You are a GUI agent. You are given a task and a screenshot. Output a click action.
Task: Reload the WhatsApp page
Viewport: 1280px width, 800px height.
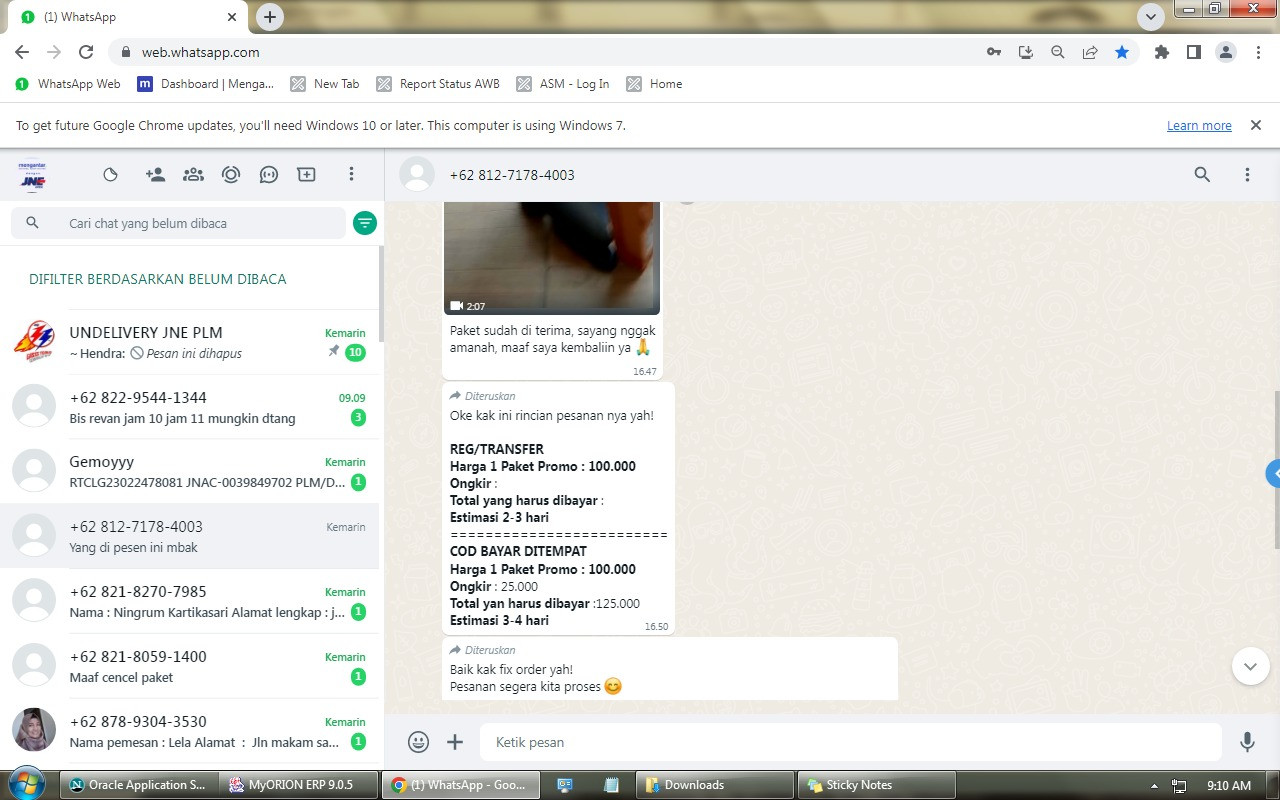[x=86, y=52]
